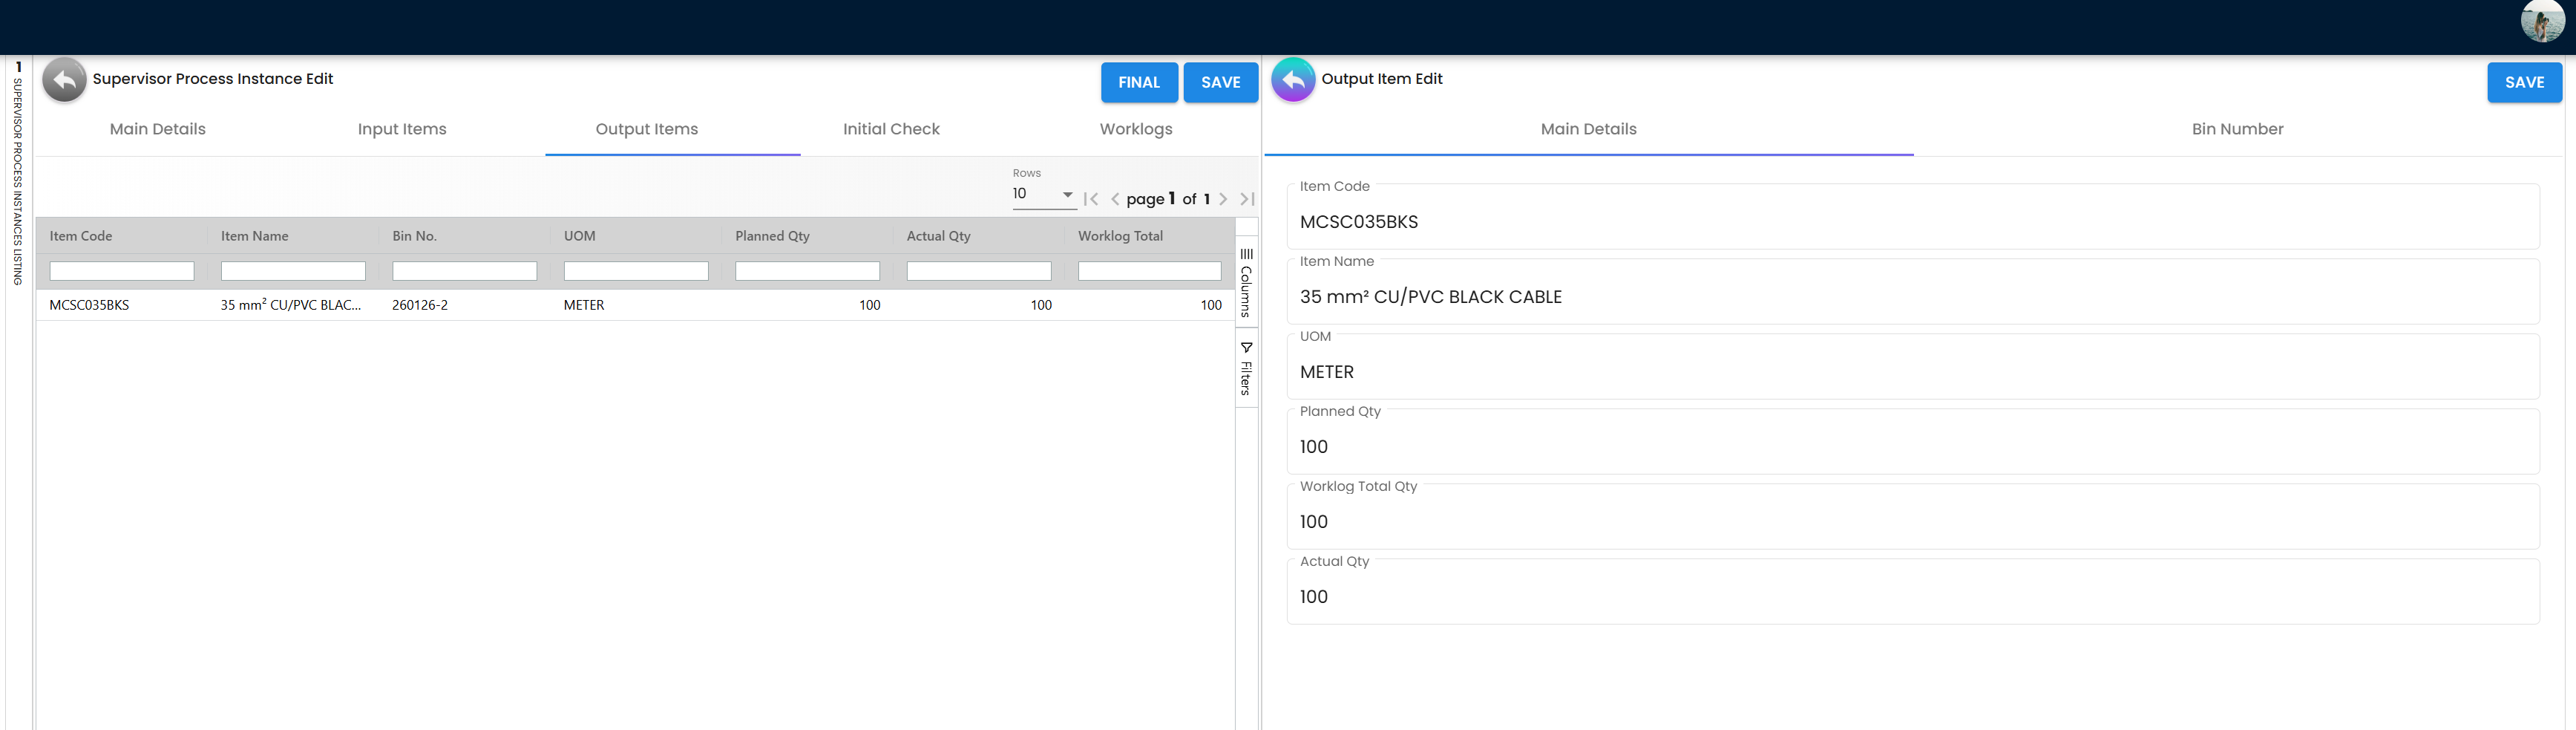This screenshot has height=730, width=2576.
Task: Click the Actual Qty input field
Action: tap(1910, 597)
